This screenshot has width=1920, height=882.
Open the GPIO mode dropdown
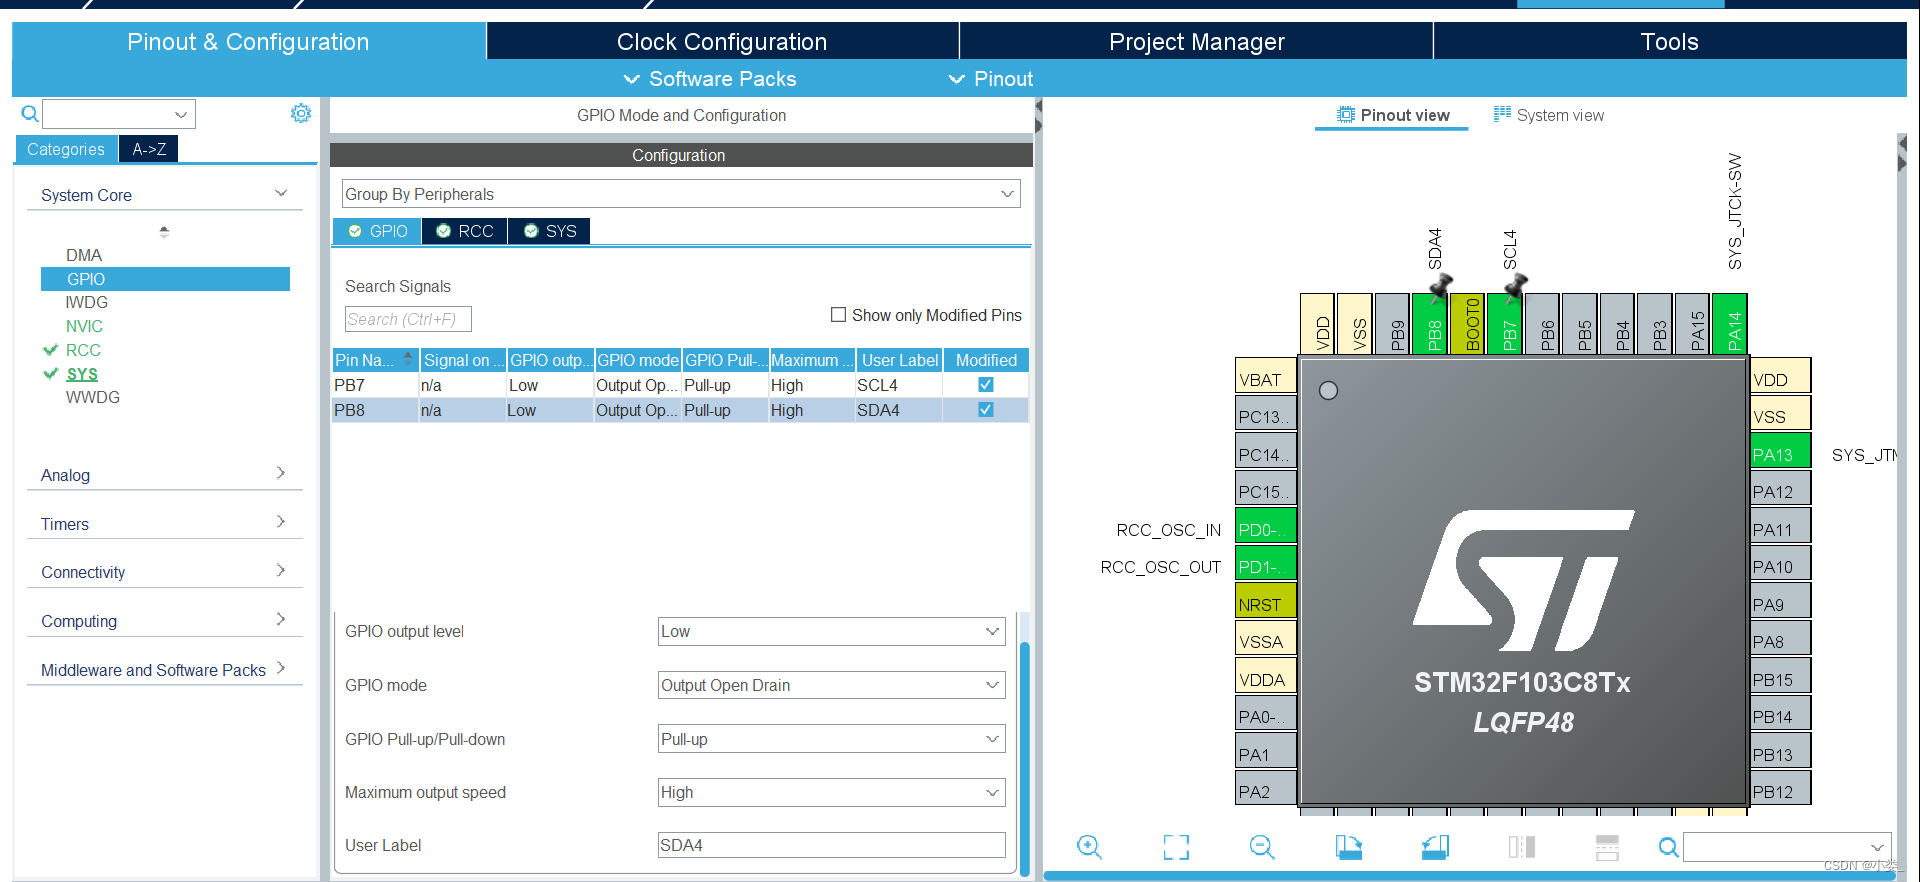click(831, 685)
